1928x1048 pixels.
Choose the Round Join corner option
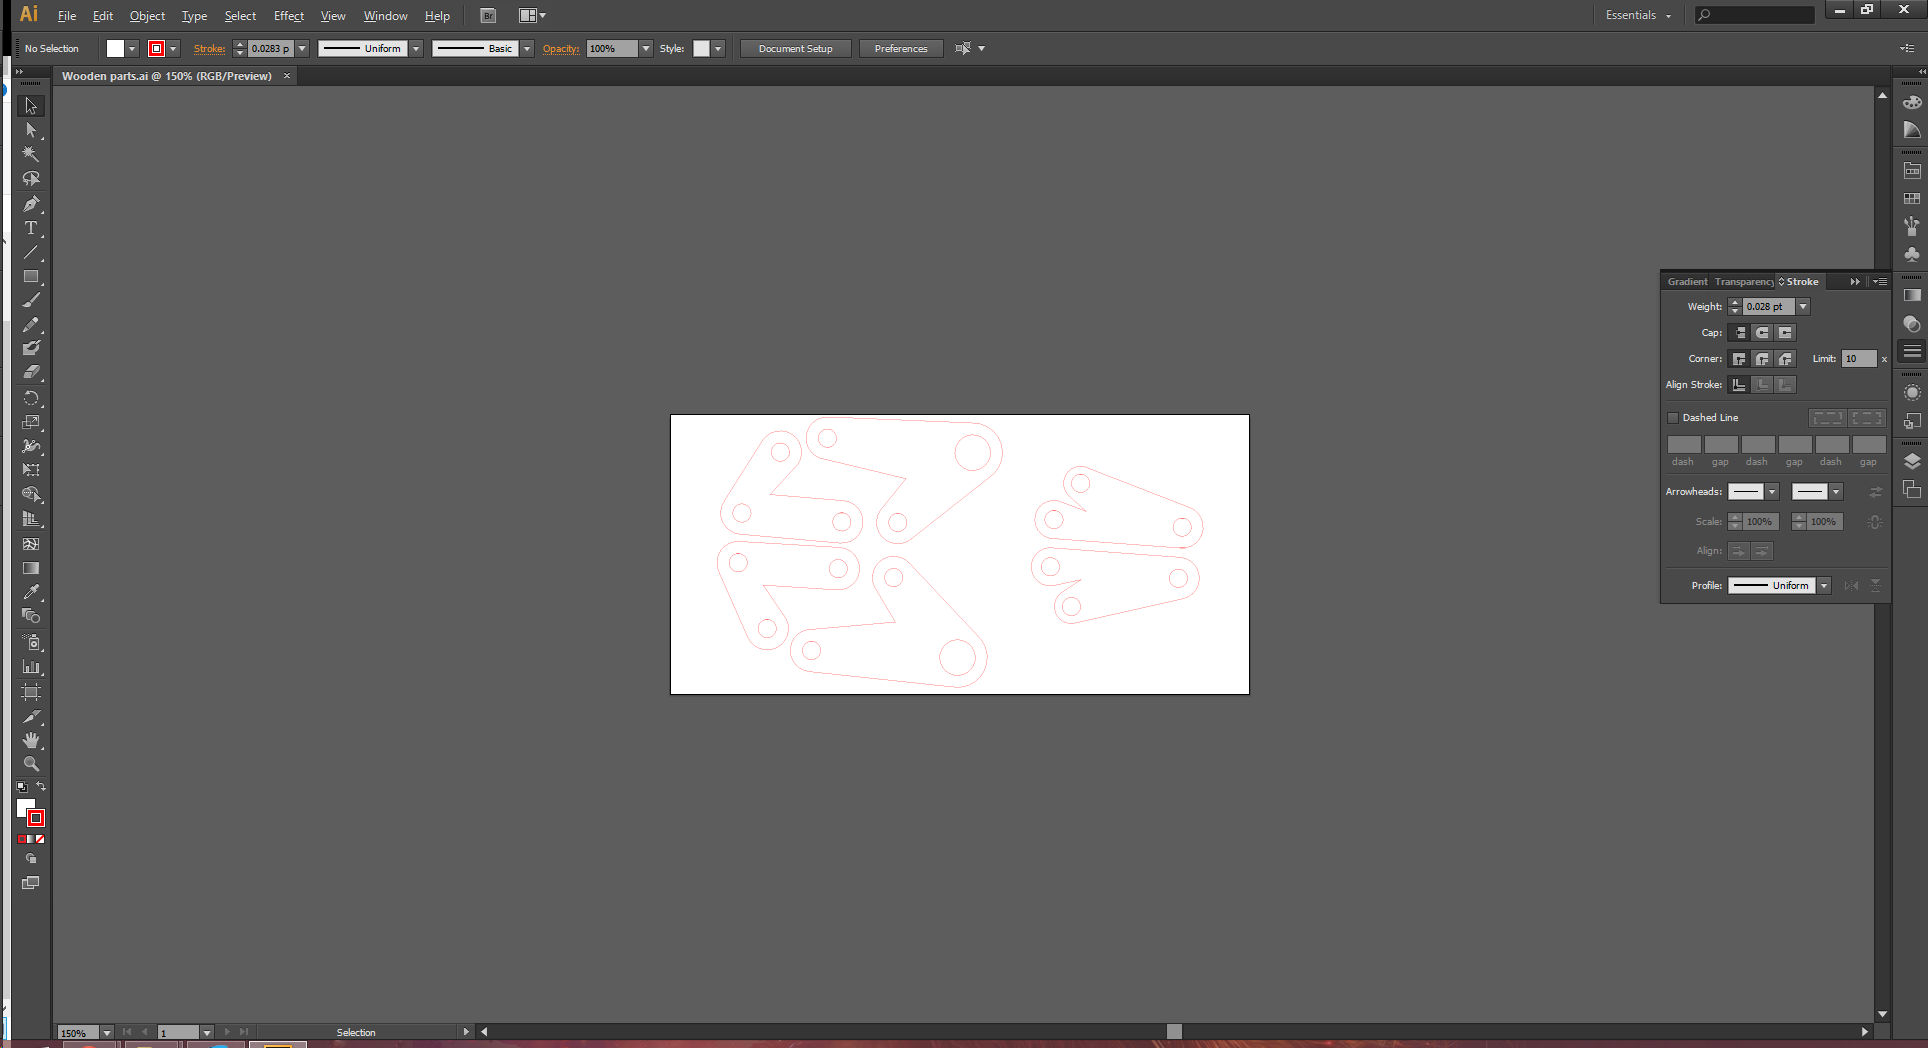pyautogui.click(x=1762, y=359)
